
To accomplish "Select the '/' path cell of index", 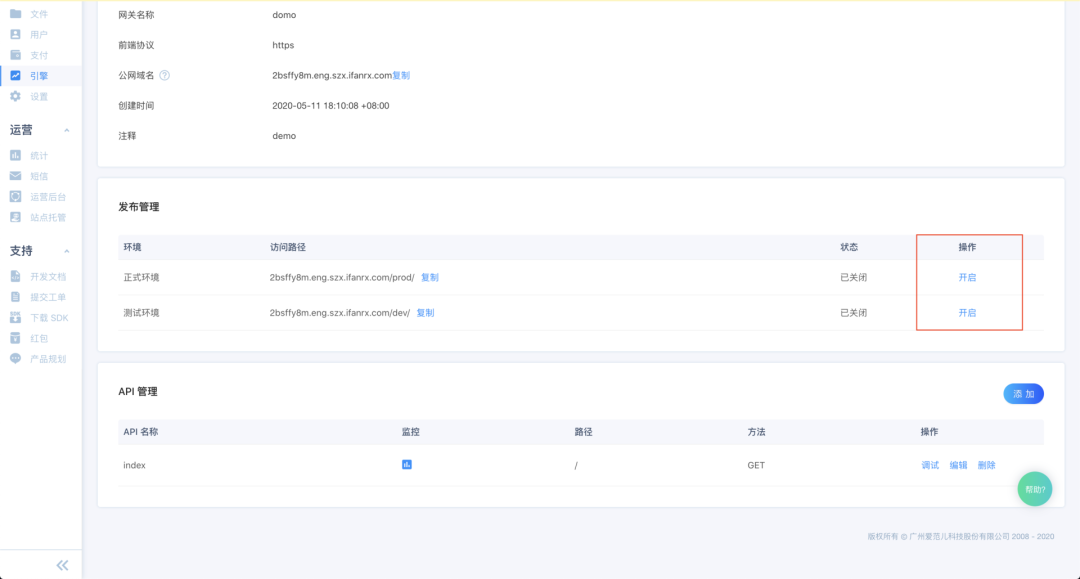I will (x=576, y=465).
